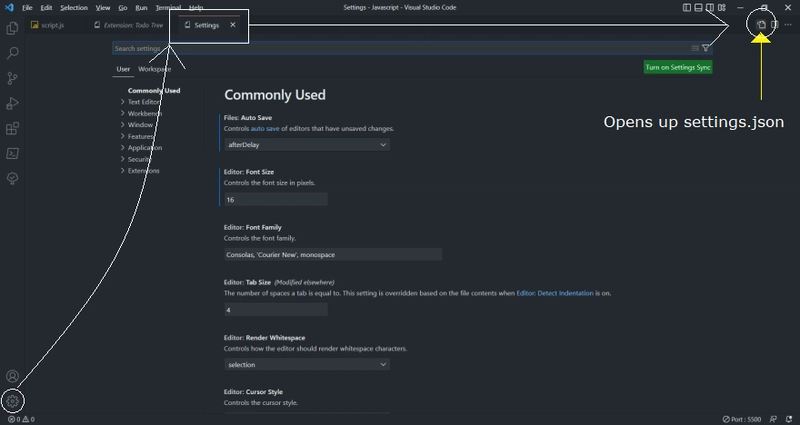Open the File menu
The width and height of the screenshot is (800, 425).
(27, 8)
